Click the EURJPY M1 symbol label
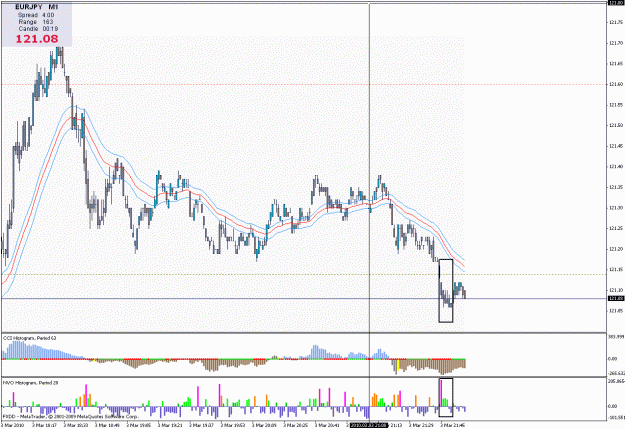Screen dimensions: 625x429 (37, 7)
